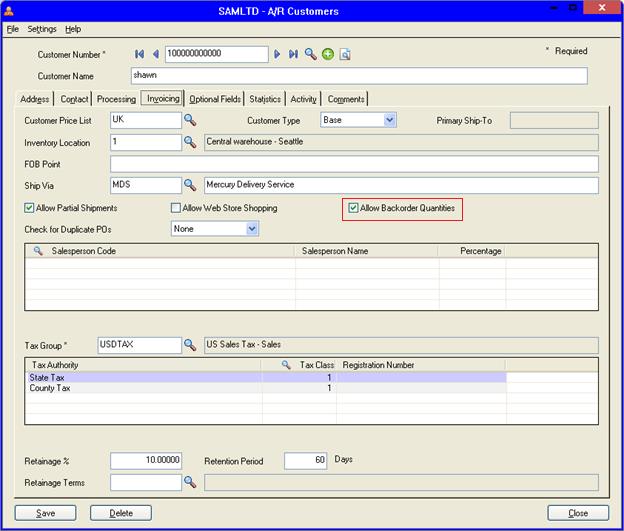Open the Help menu
The height and width of the screenshot is (531, 624).
[x=73, y=29]
